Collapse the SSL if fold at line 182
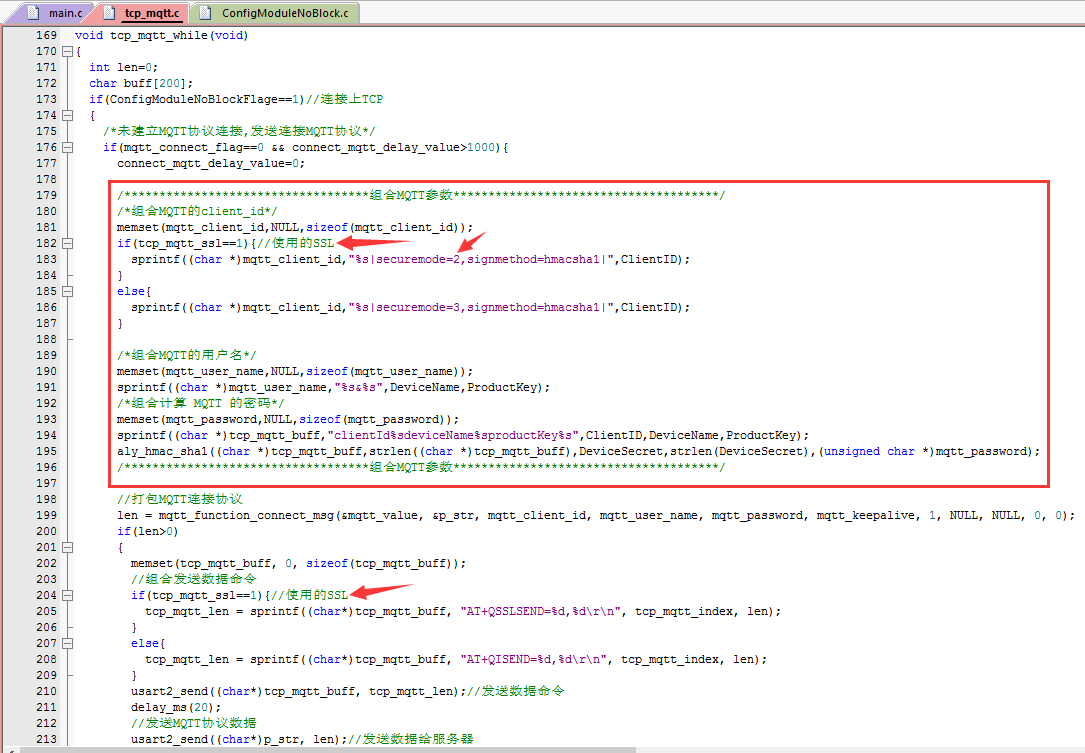The image size is (1085, 753). [x=67, y=243]
